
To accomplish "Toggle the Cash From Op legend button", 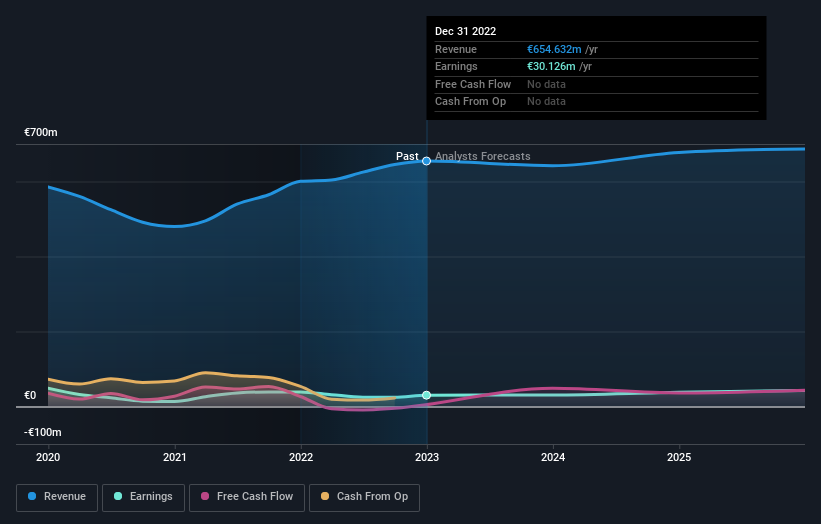I will coord(364,497).
